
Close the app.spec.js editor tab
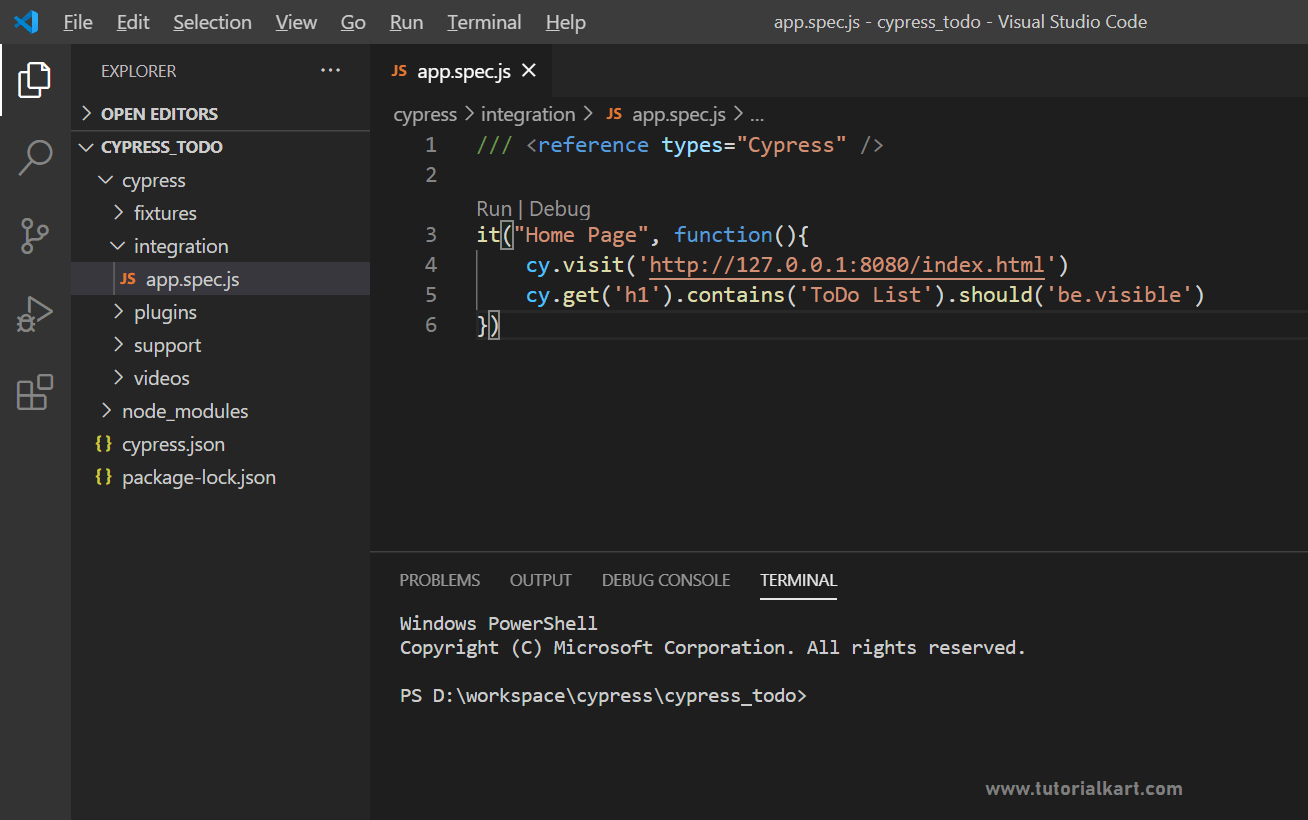click(529, 71)
